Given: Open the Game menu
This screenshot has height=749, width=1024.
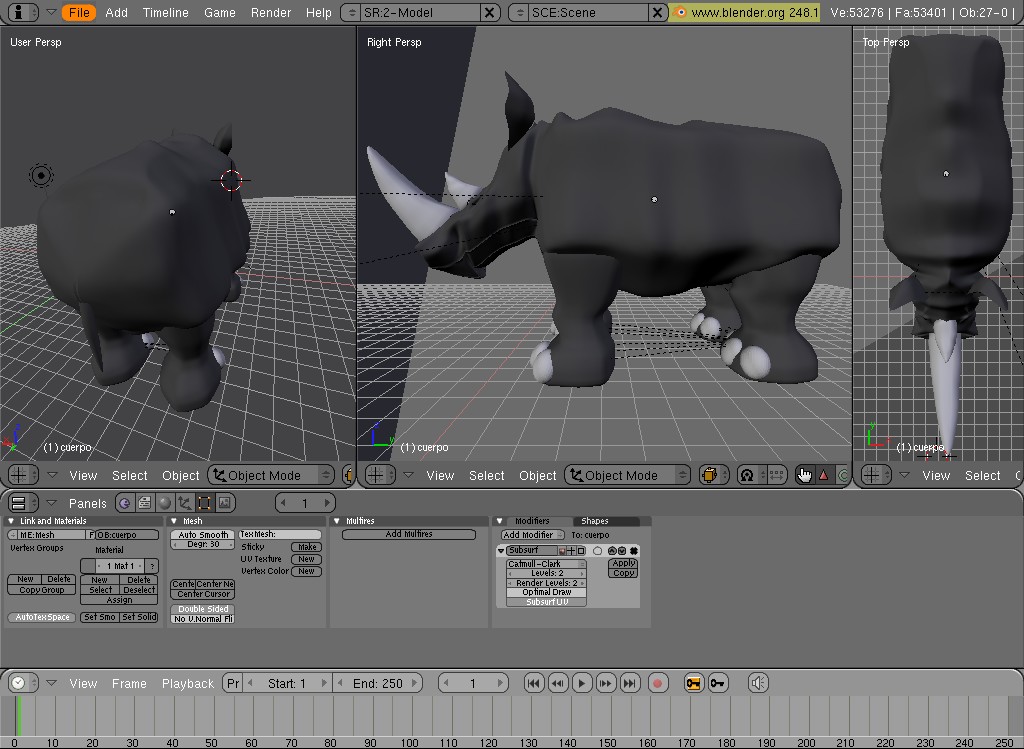Looking at the screenshot, I should click(219, 12).
